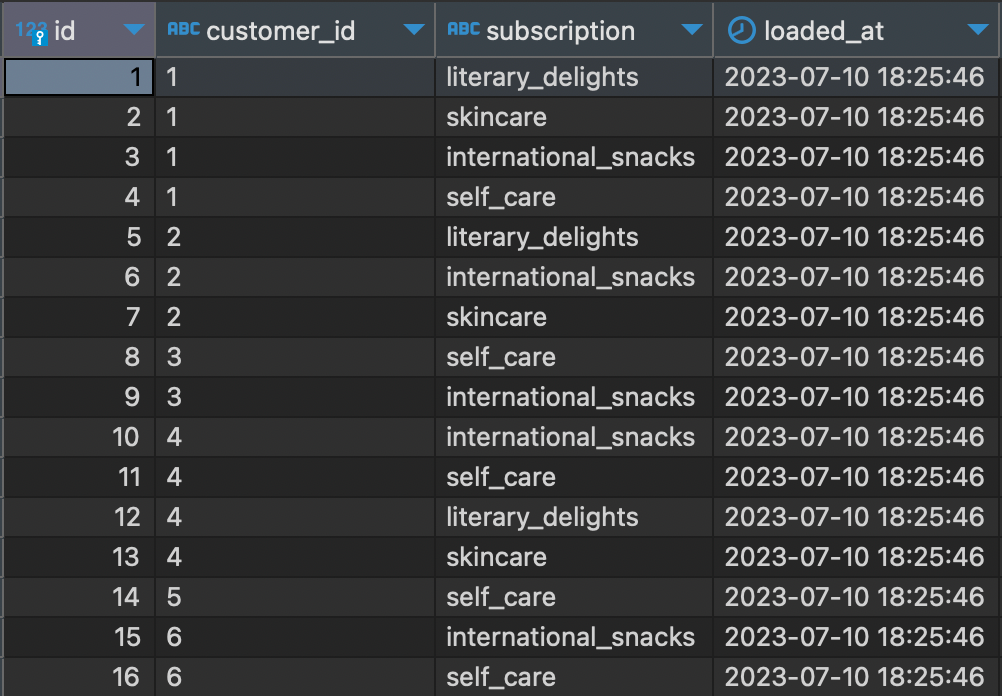Click the customer_id column header text

click(280, 31)
